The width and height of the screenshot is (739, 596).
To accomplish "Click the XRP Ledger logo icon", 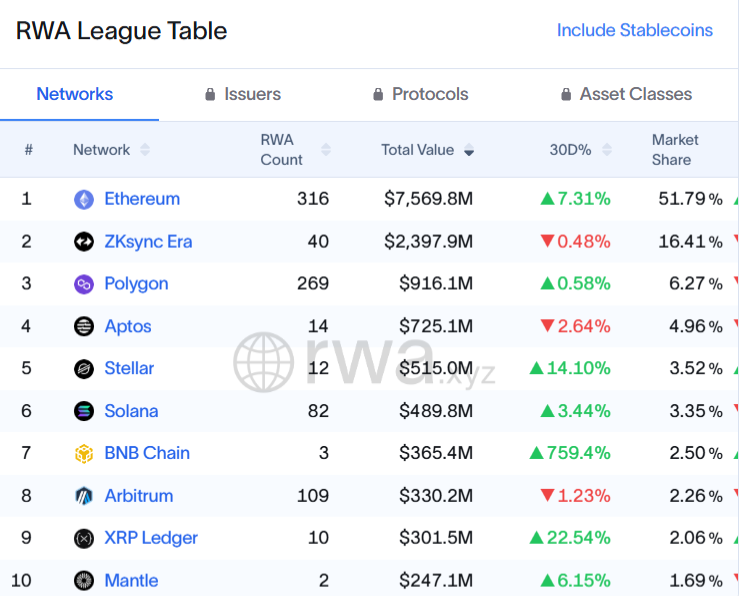I will [84, 538].
